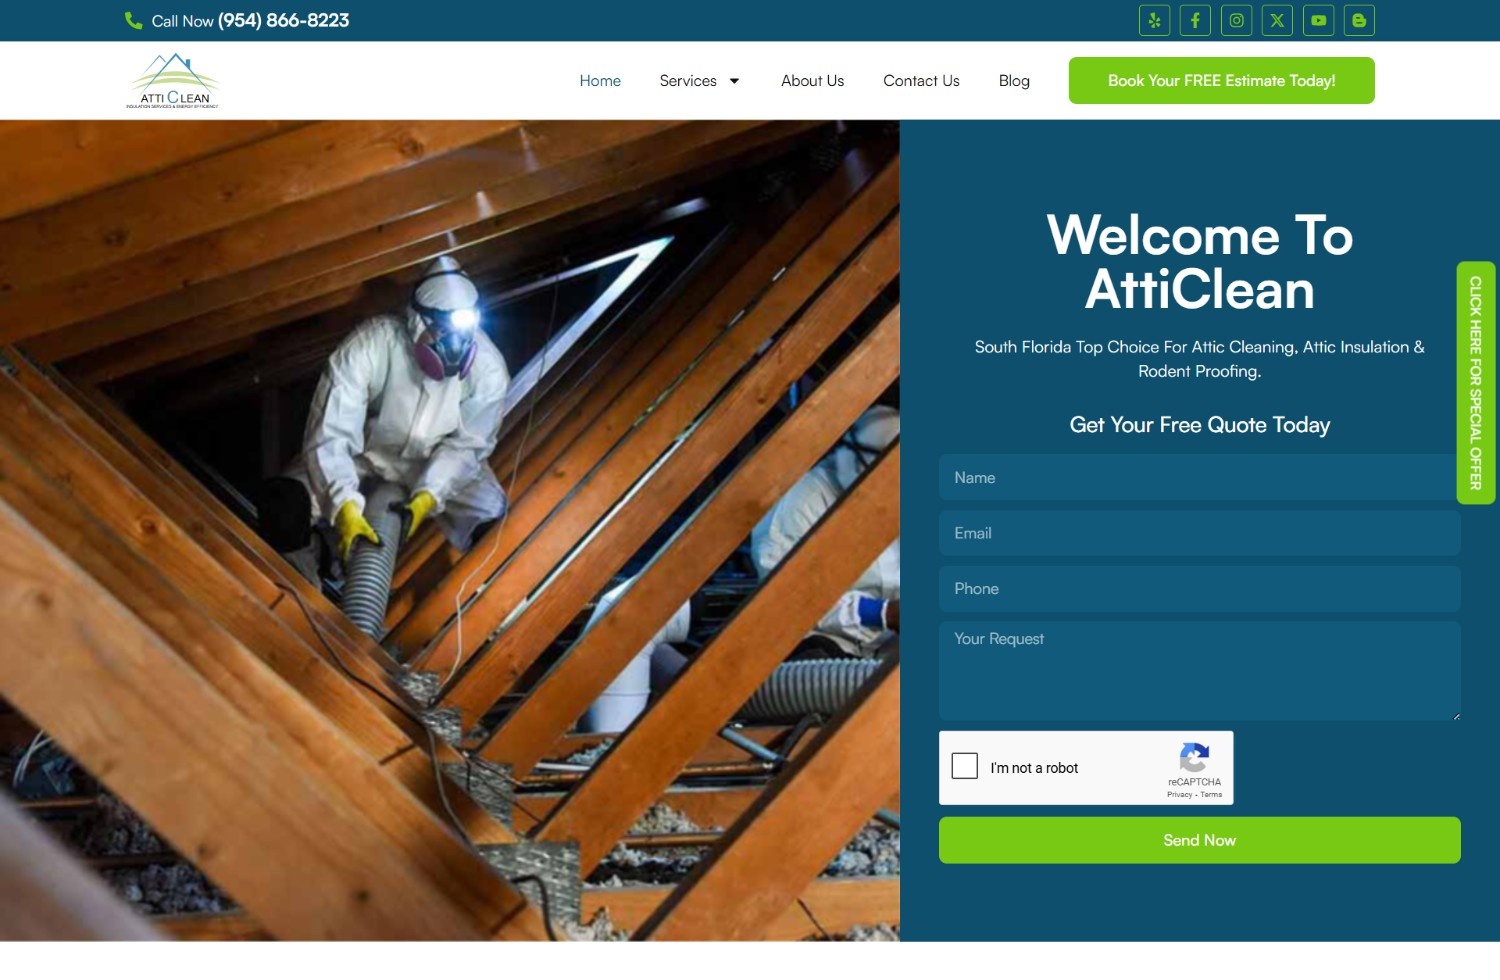This screenshot has height=980, width=1500.
Task: Click the green phone icon
Action: point(133,21)
